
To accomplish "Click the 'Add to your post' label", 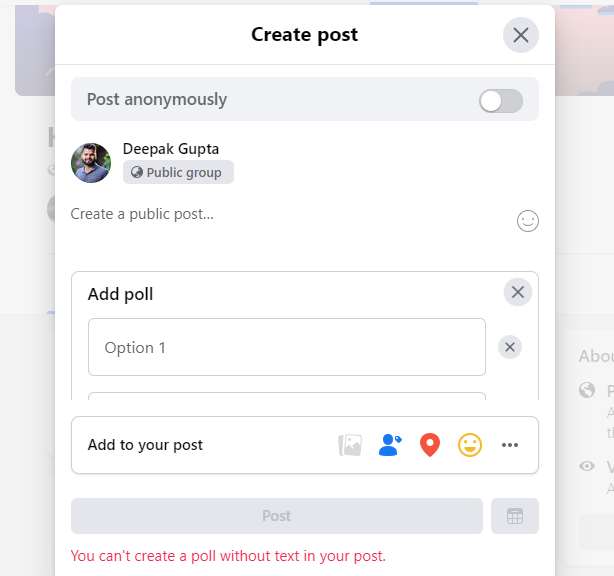I will tap(145, 445).
